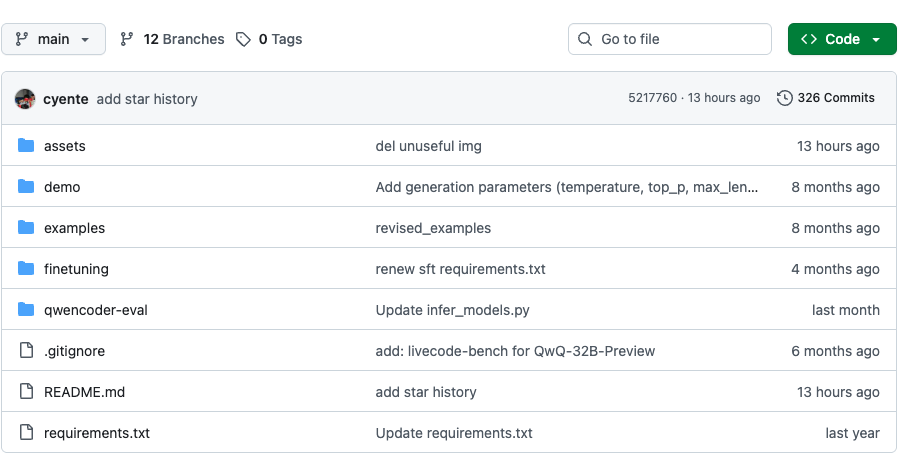Click the README.md file icon
This screenshot has width=900, height=460.
[x=26, y=391]
